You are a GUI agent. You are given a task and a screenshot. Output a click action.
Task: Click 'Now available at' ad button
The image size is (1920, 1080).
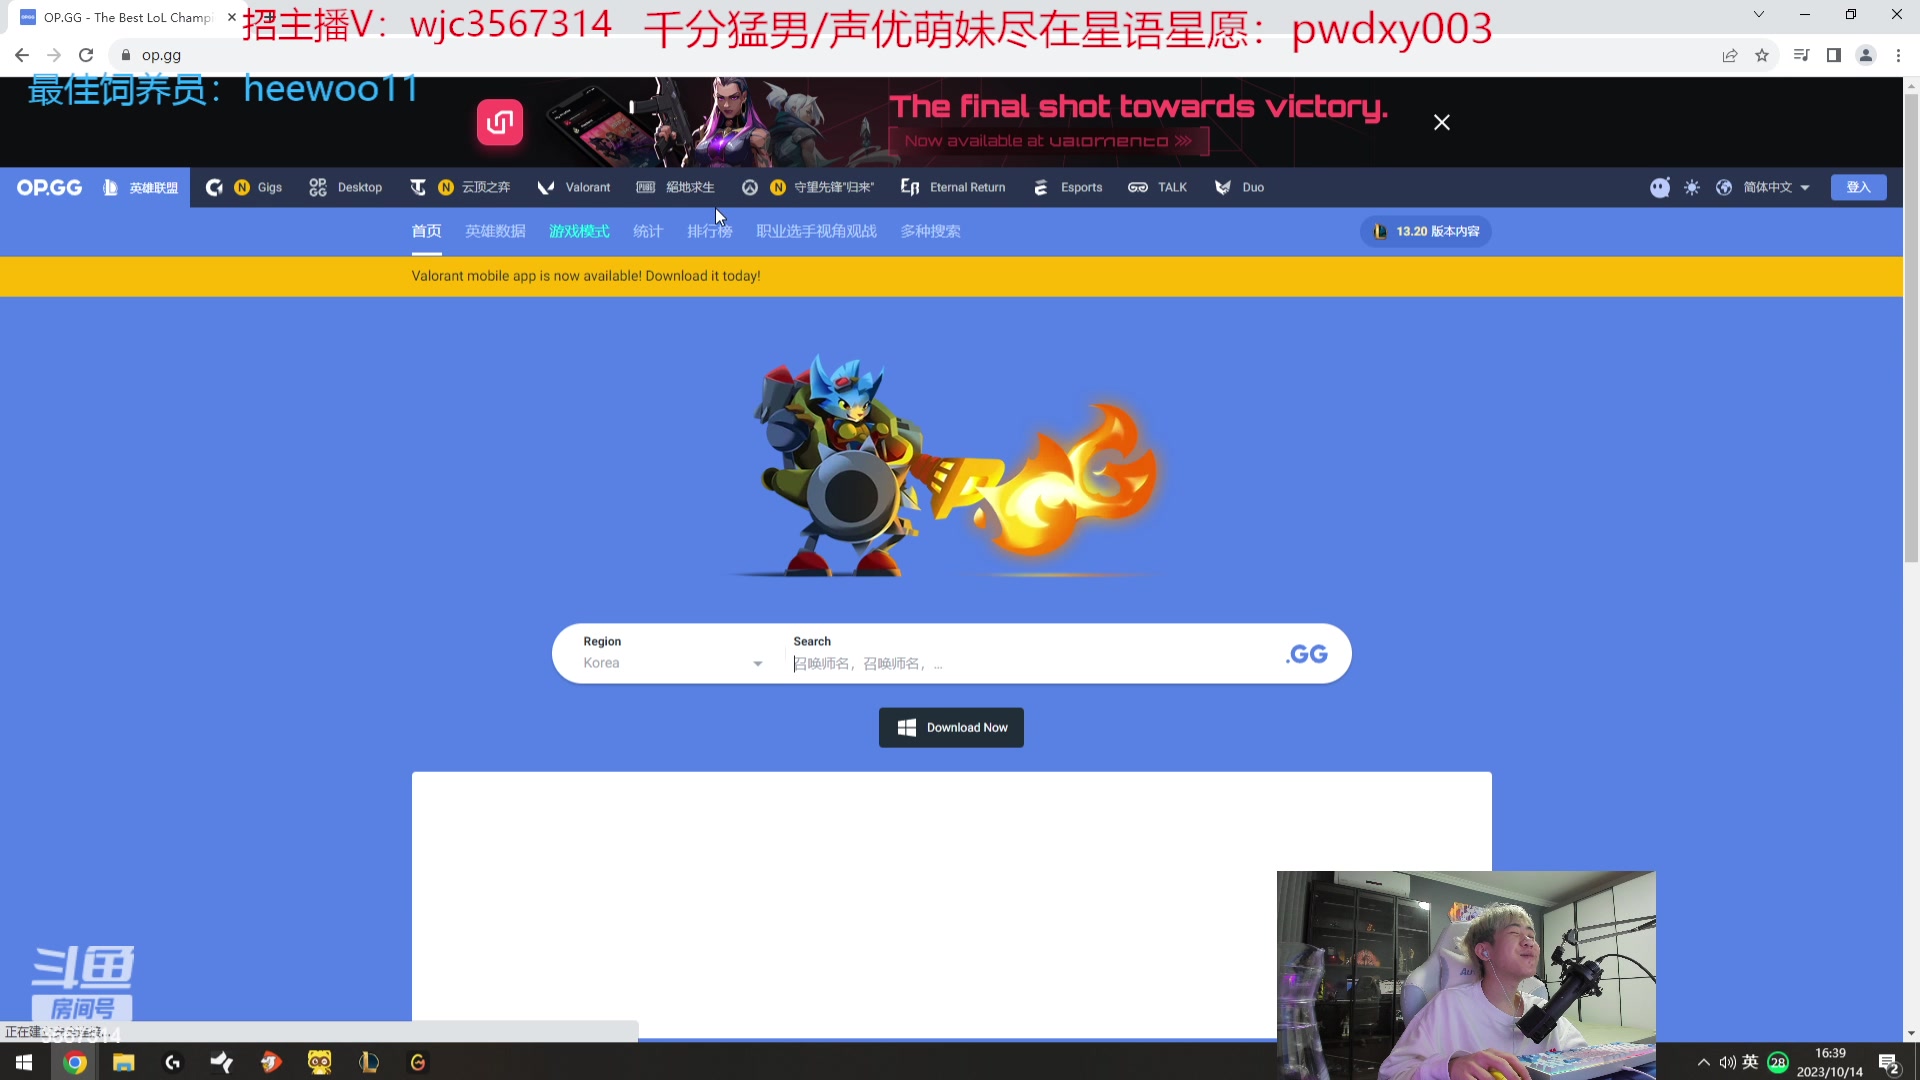(x=1048, y=141)
